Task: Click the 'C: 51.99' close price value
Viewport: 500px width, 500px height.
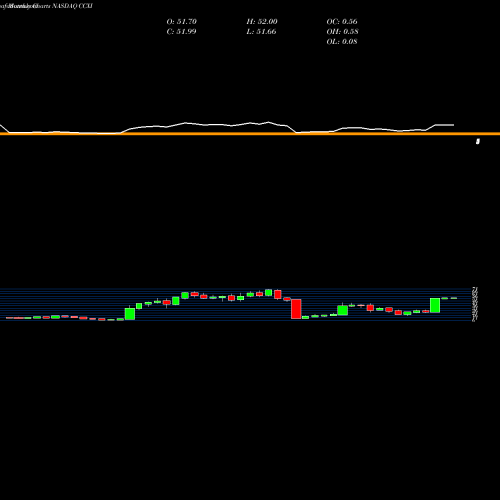Action: coord(181,32)
